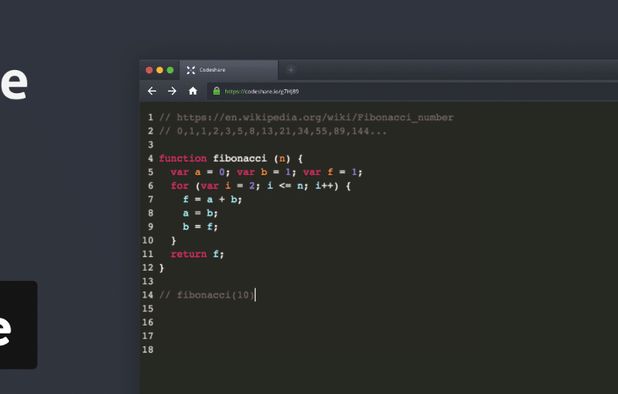Click line number 13 in gutter
The height and width of the screenshot is (394, 618).
[148, 281]
